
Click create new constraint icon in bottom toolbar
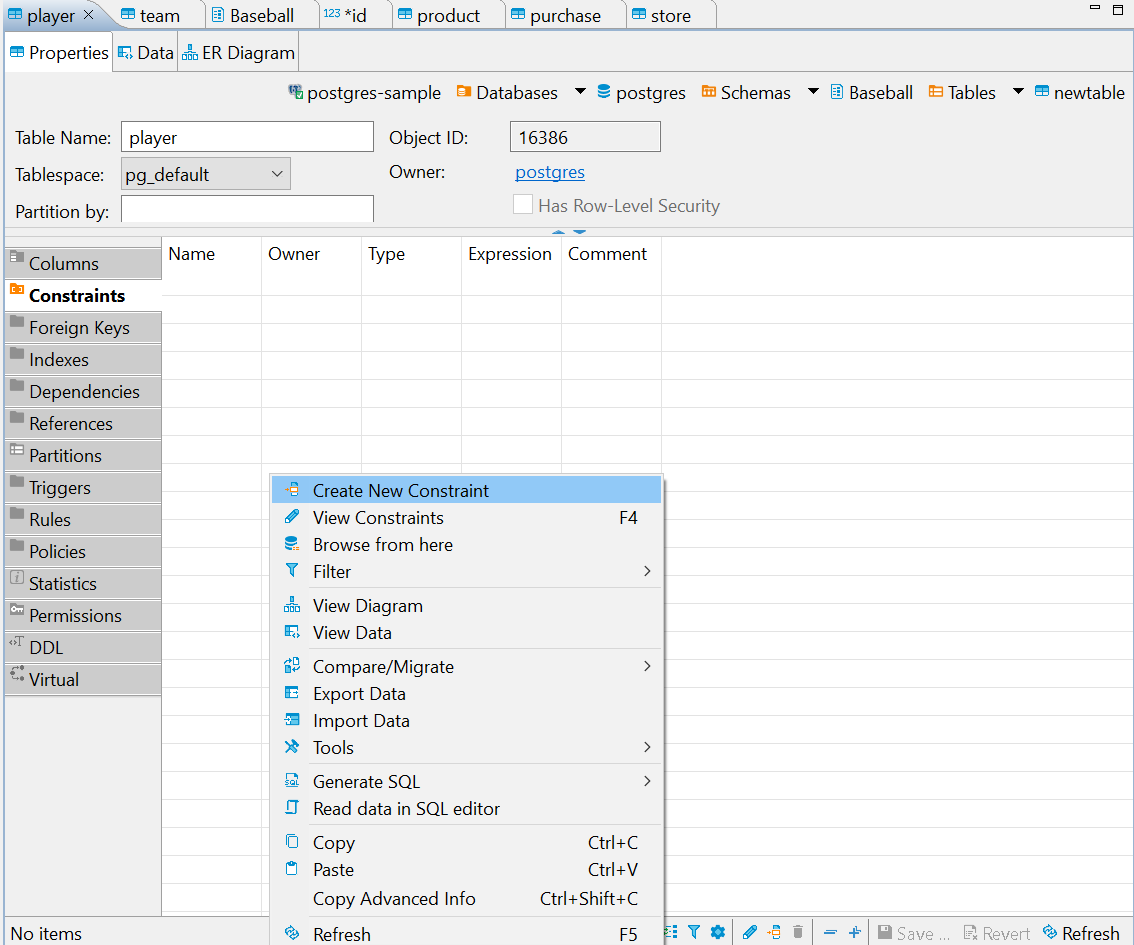tap(774, 932)
